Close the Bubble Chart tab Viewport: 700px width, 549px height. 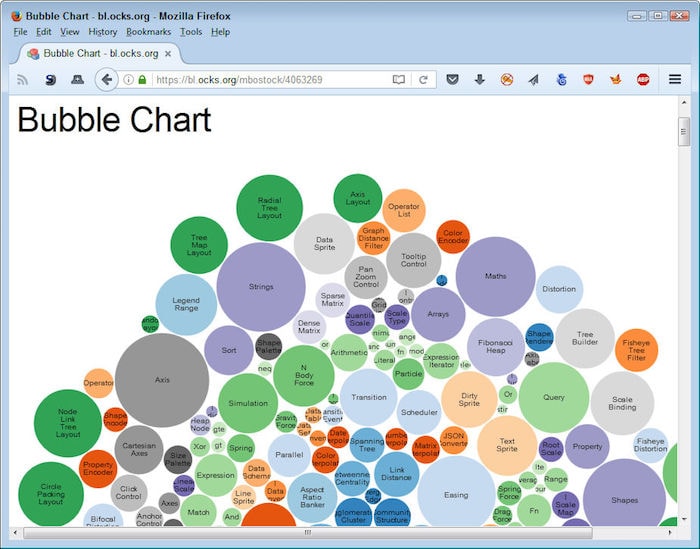click(168, 54)
